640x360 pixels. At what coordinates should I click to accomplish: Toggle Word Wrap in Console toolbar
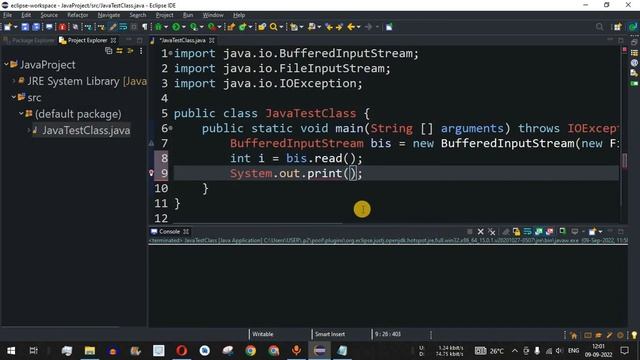pos(527,231)
